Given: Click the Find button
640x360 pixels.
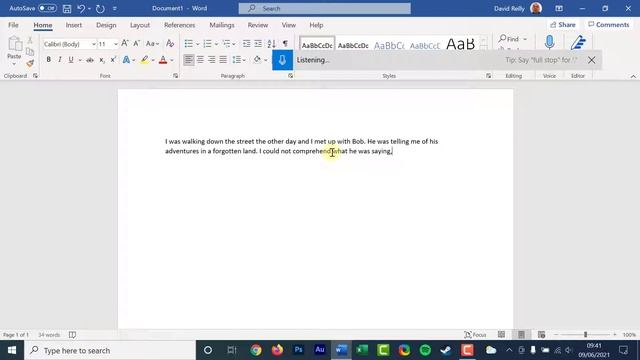Looking at the screenshot, I should point(509,39).
